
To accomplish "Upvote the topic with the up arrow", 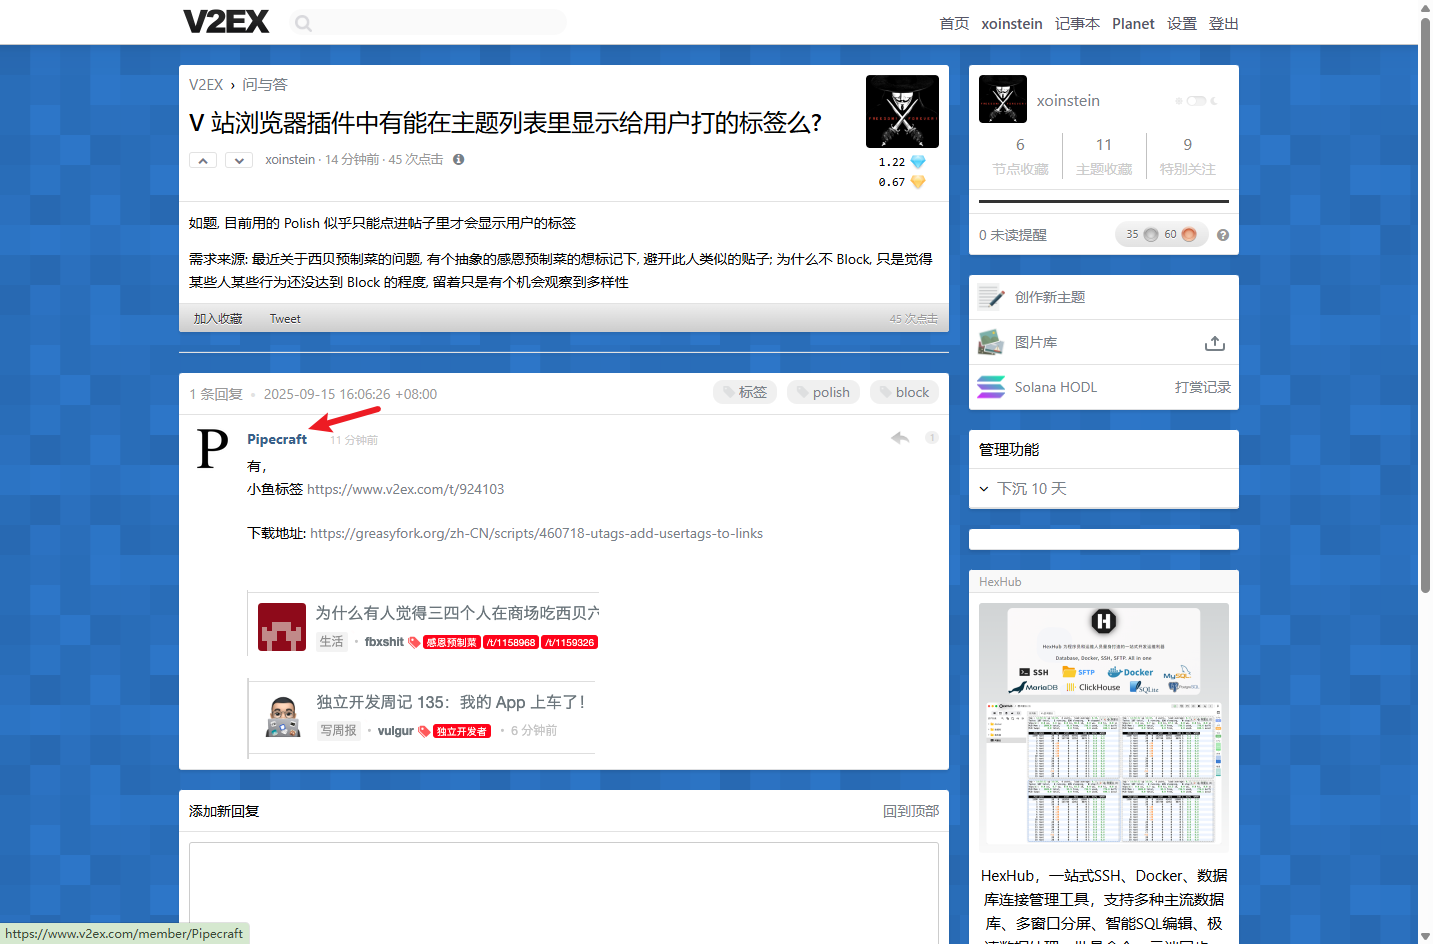I will (203, 160).
